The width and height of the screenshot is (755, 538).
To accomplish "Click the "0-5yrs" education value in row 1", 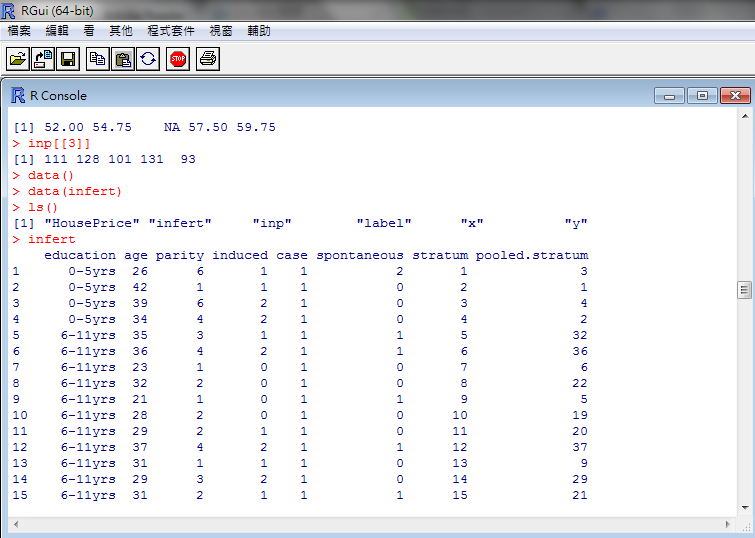I will point(92,272).
